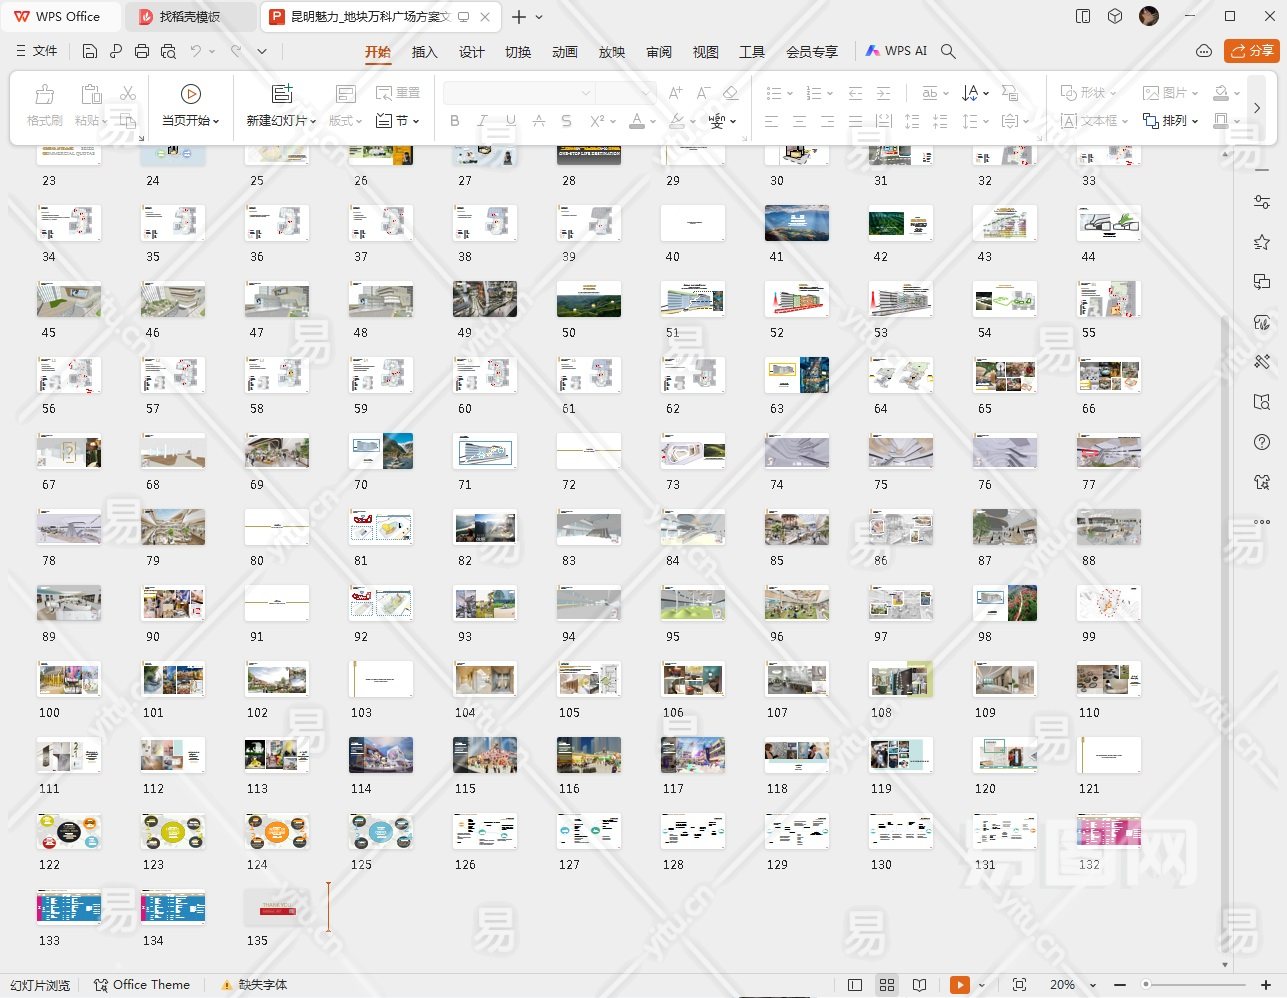Click the zoom slider handle
Image resolution: width=1287 pixels, height=998 pixels.
pyautogui.click(x=1146, y=985)
